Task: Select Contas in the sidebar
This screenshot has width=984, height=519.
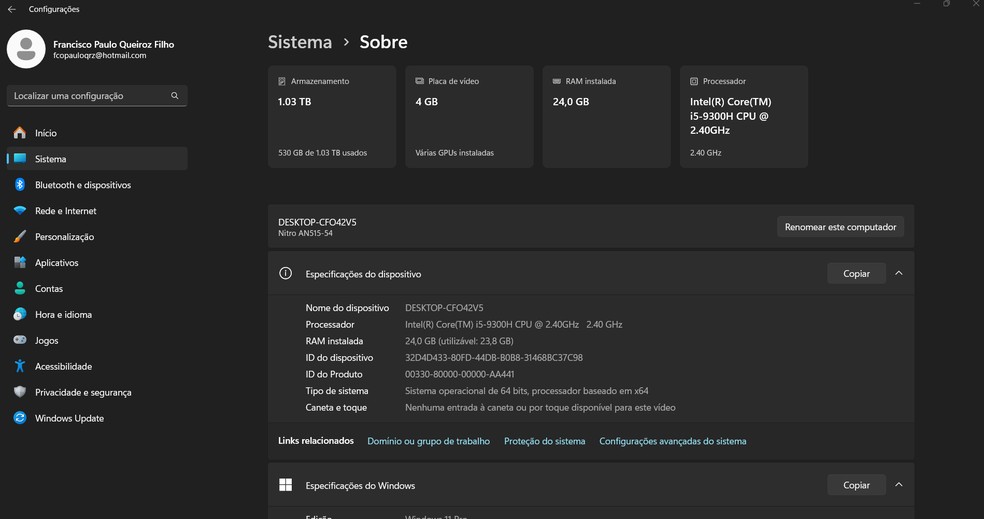Action: pyautogui.click(x=48, y=289)
